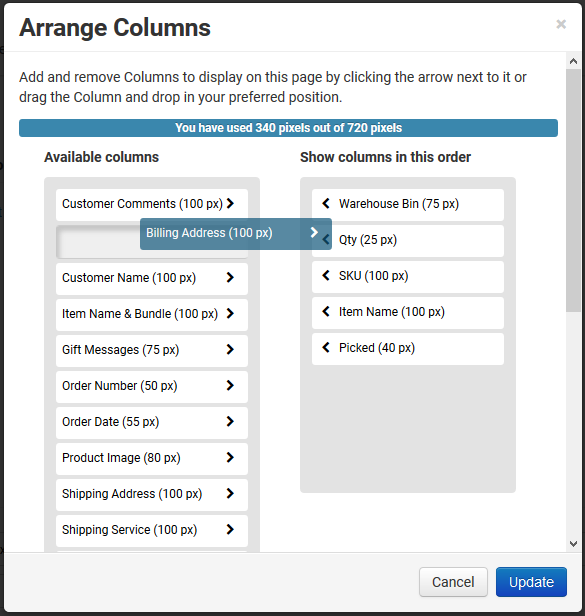Click Show columns in this order heading

385,157
